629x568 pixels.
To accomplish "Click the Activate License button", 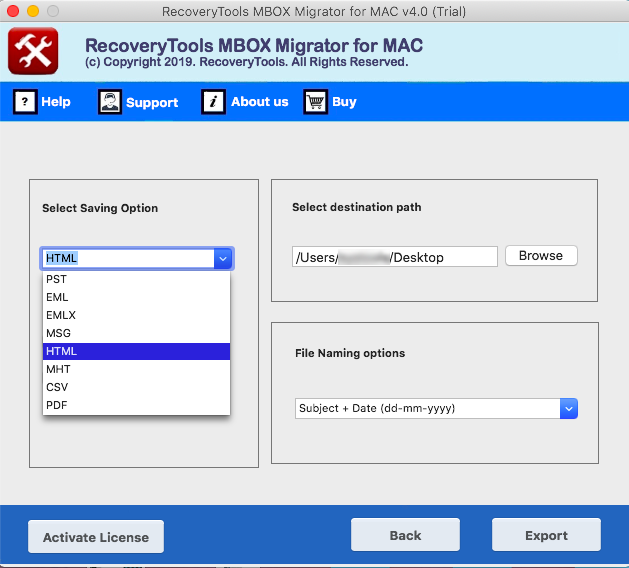I will click(96, 537).
